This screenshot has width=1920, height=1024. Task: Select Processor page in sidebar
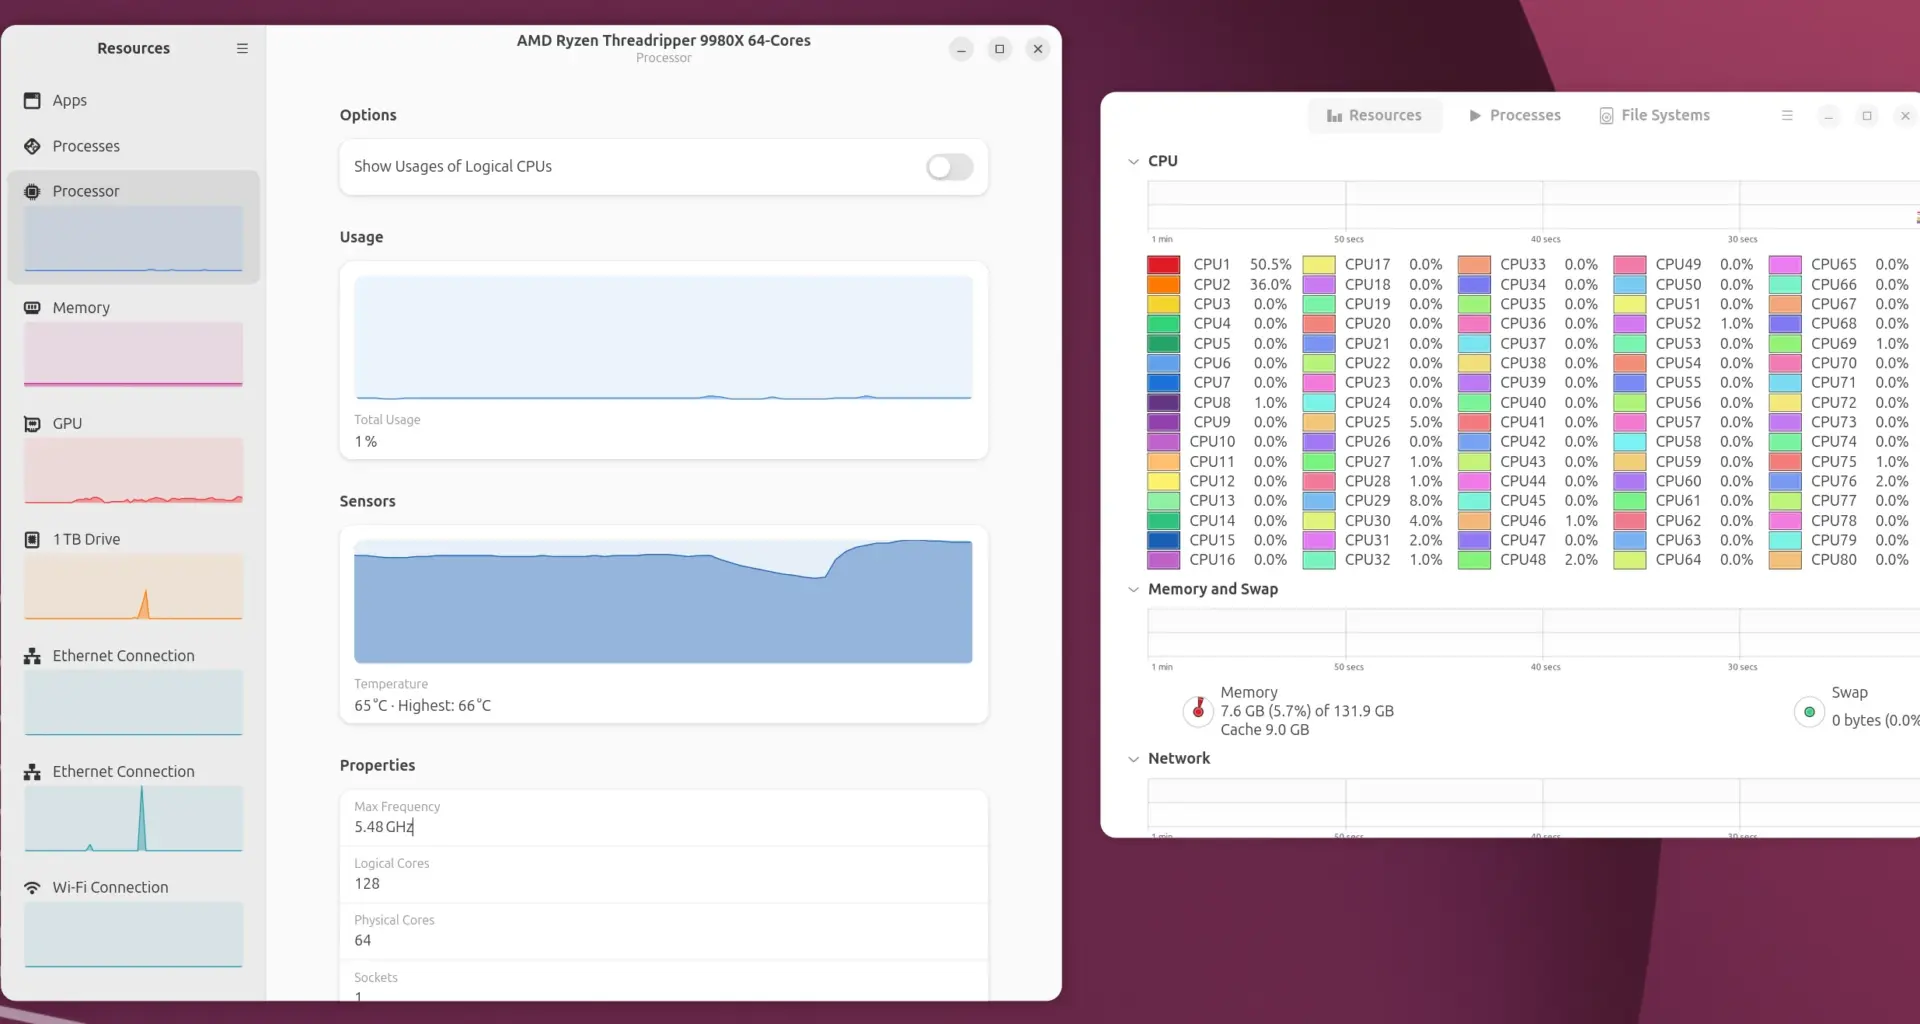point(133,227)
